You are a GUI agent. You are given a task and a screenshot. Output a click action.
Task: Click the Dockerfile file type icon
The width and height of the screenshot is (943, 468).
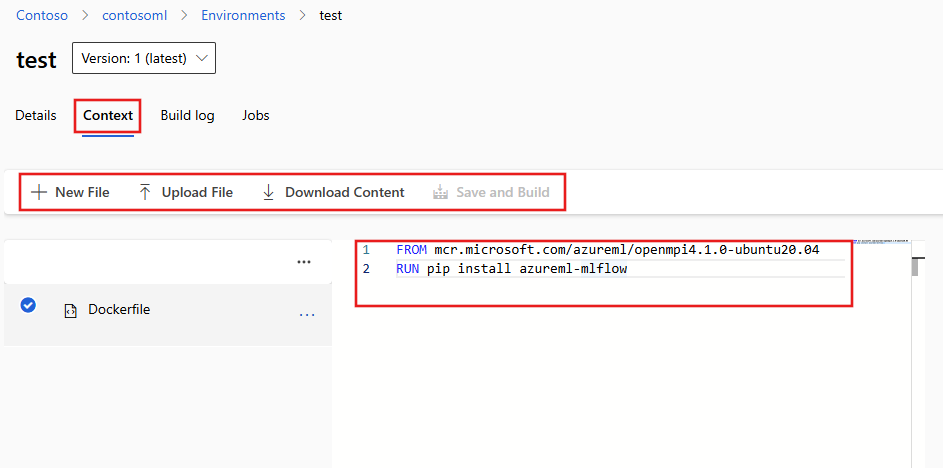coord(70,311)
